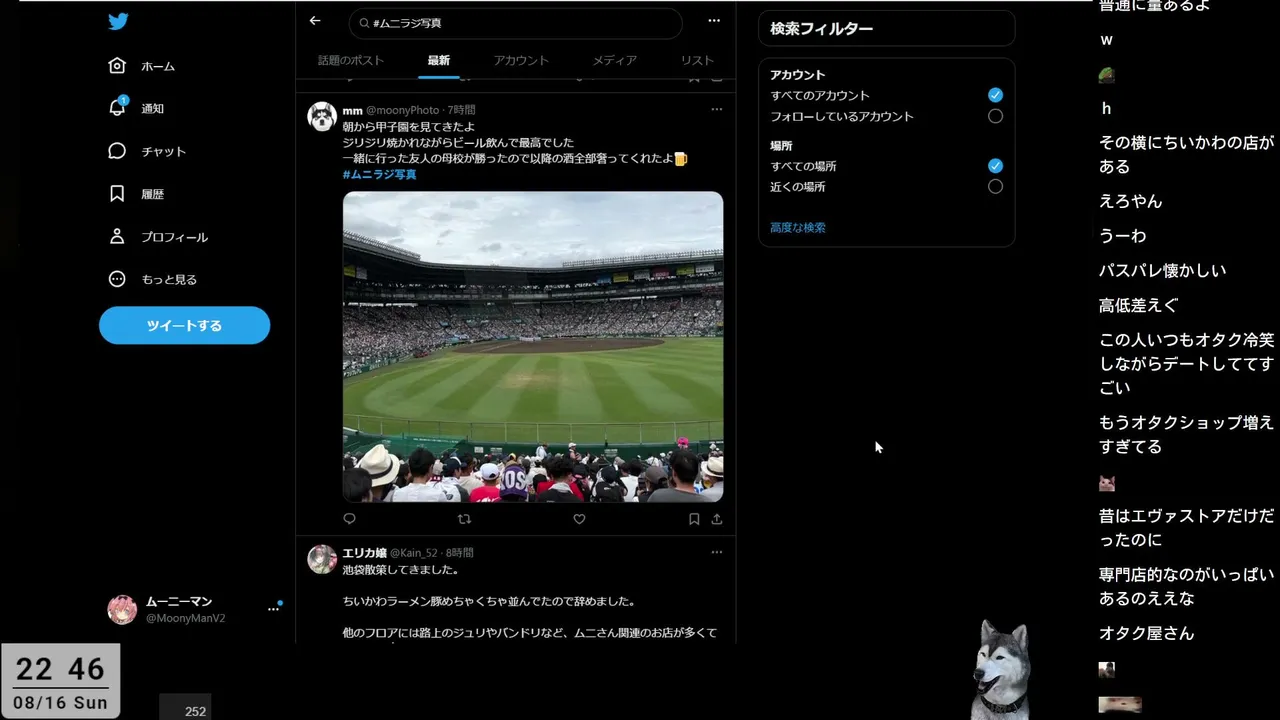Switch to the 最新 tab
The width and height of the screenshot is (1280, 720).
439,60
